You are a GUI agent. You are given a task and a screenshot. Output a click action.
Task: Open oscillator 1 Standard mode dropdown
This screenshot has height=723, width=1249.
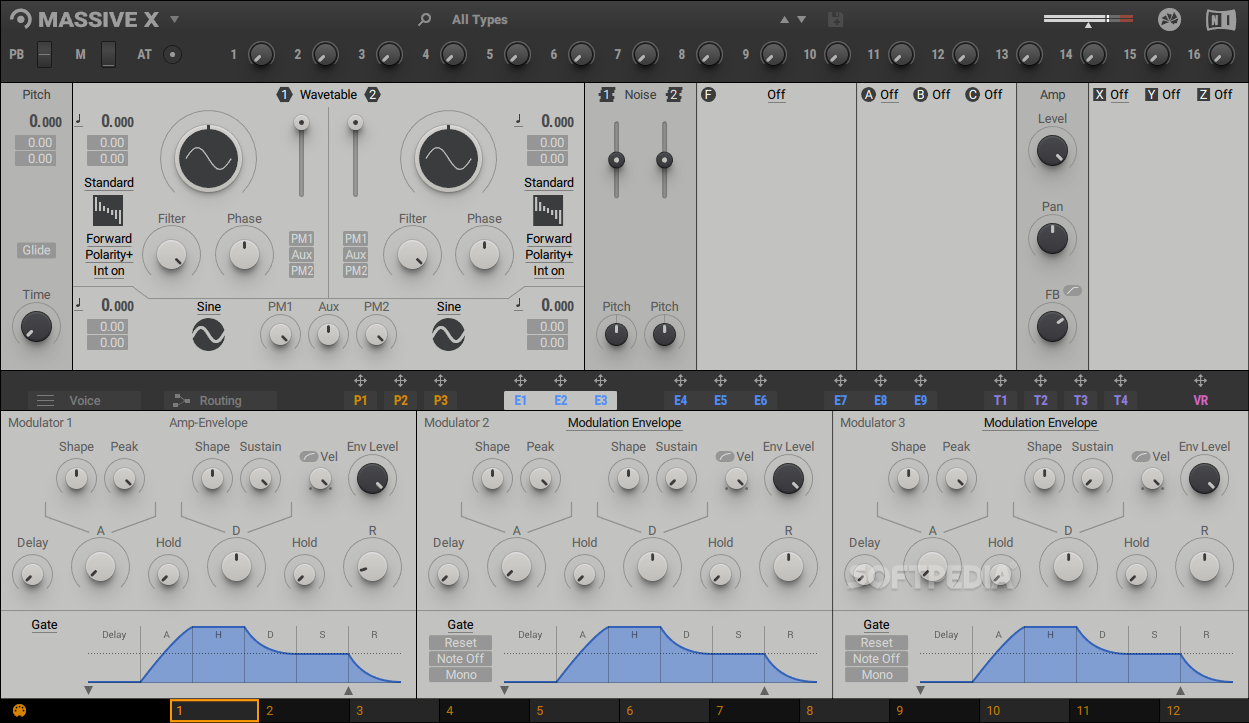(109, 183)
